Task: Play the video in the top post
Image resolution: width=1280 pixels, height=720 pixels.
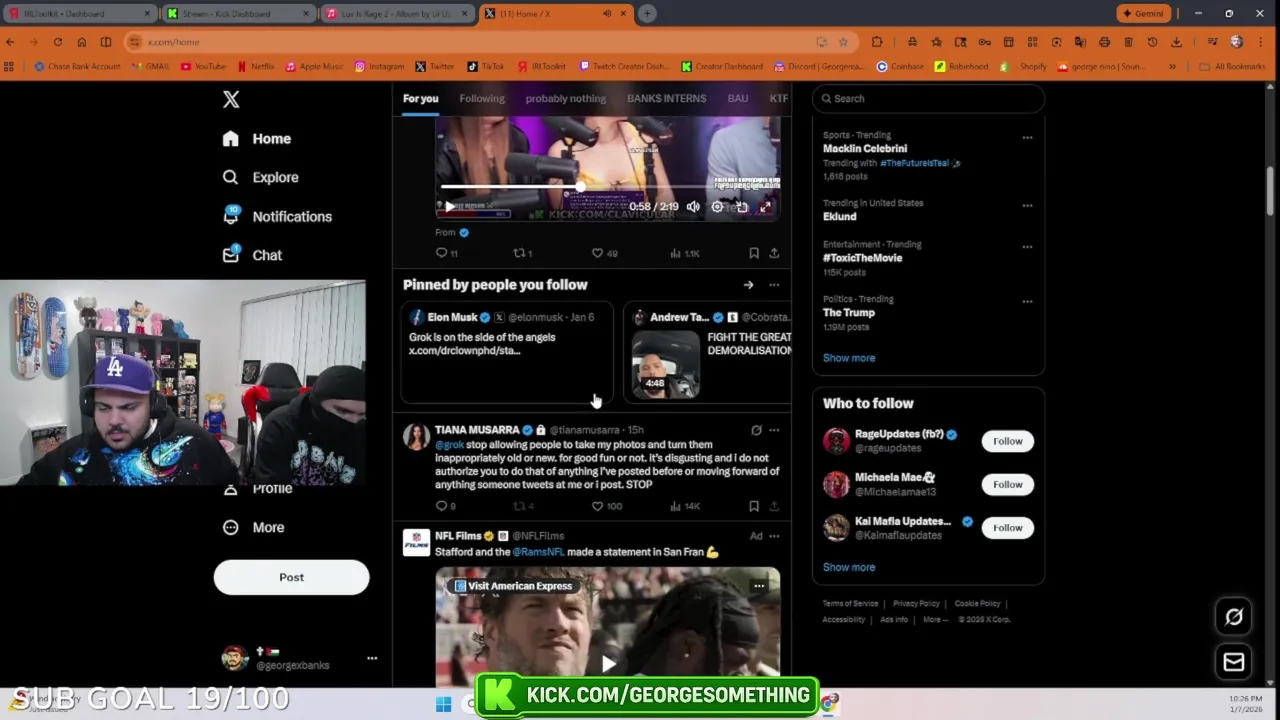Action: 449,207
